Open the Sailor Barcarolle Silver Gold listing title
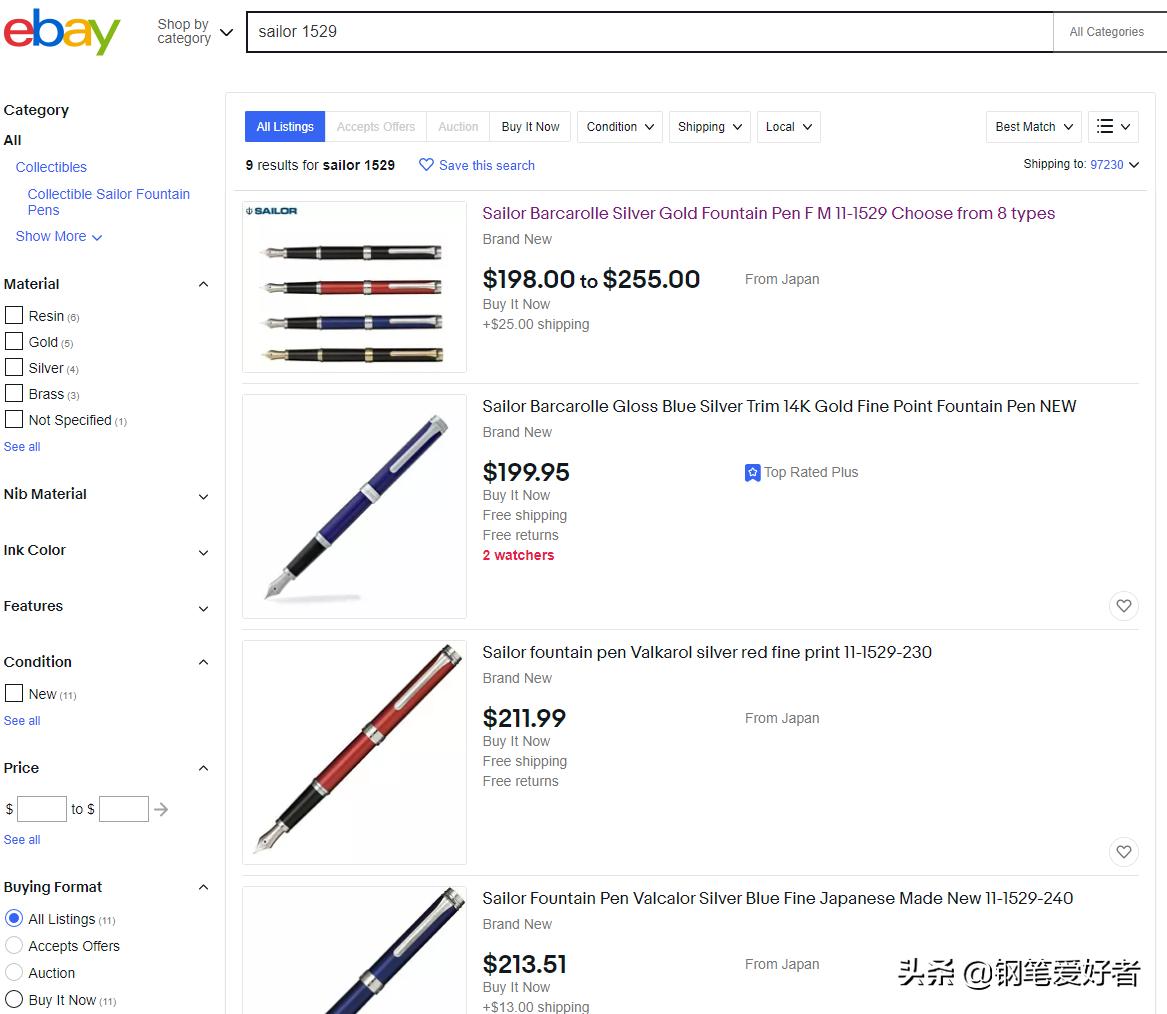The image size is (1167, 1014). (768, 213)
